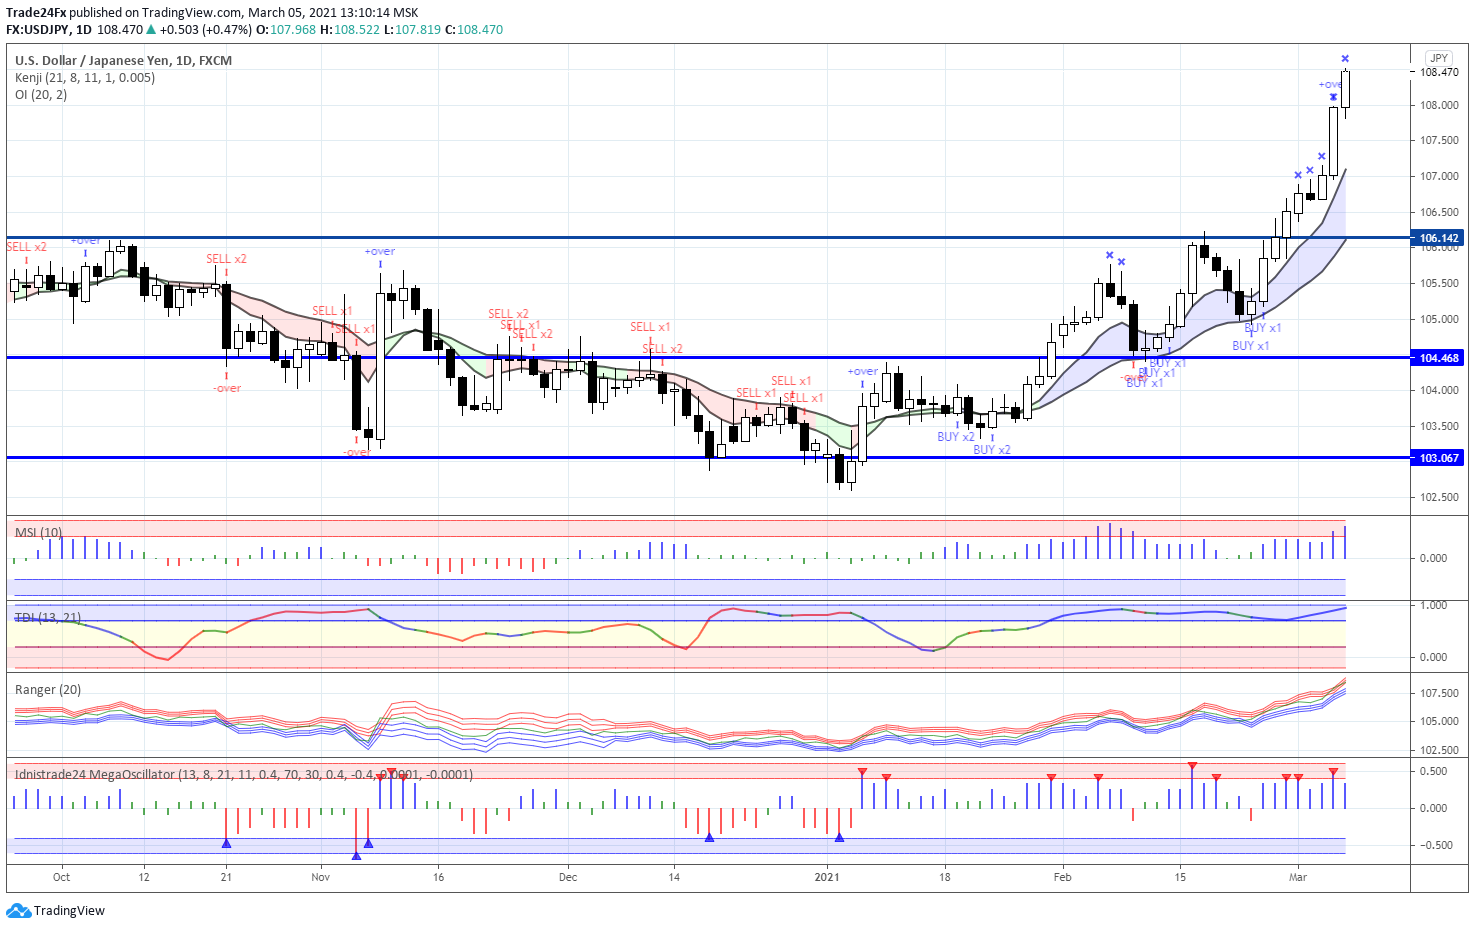Click the FX:USDJPY symbol header text

pyautogui.click(x=39, y=30)
